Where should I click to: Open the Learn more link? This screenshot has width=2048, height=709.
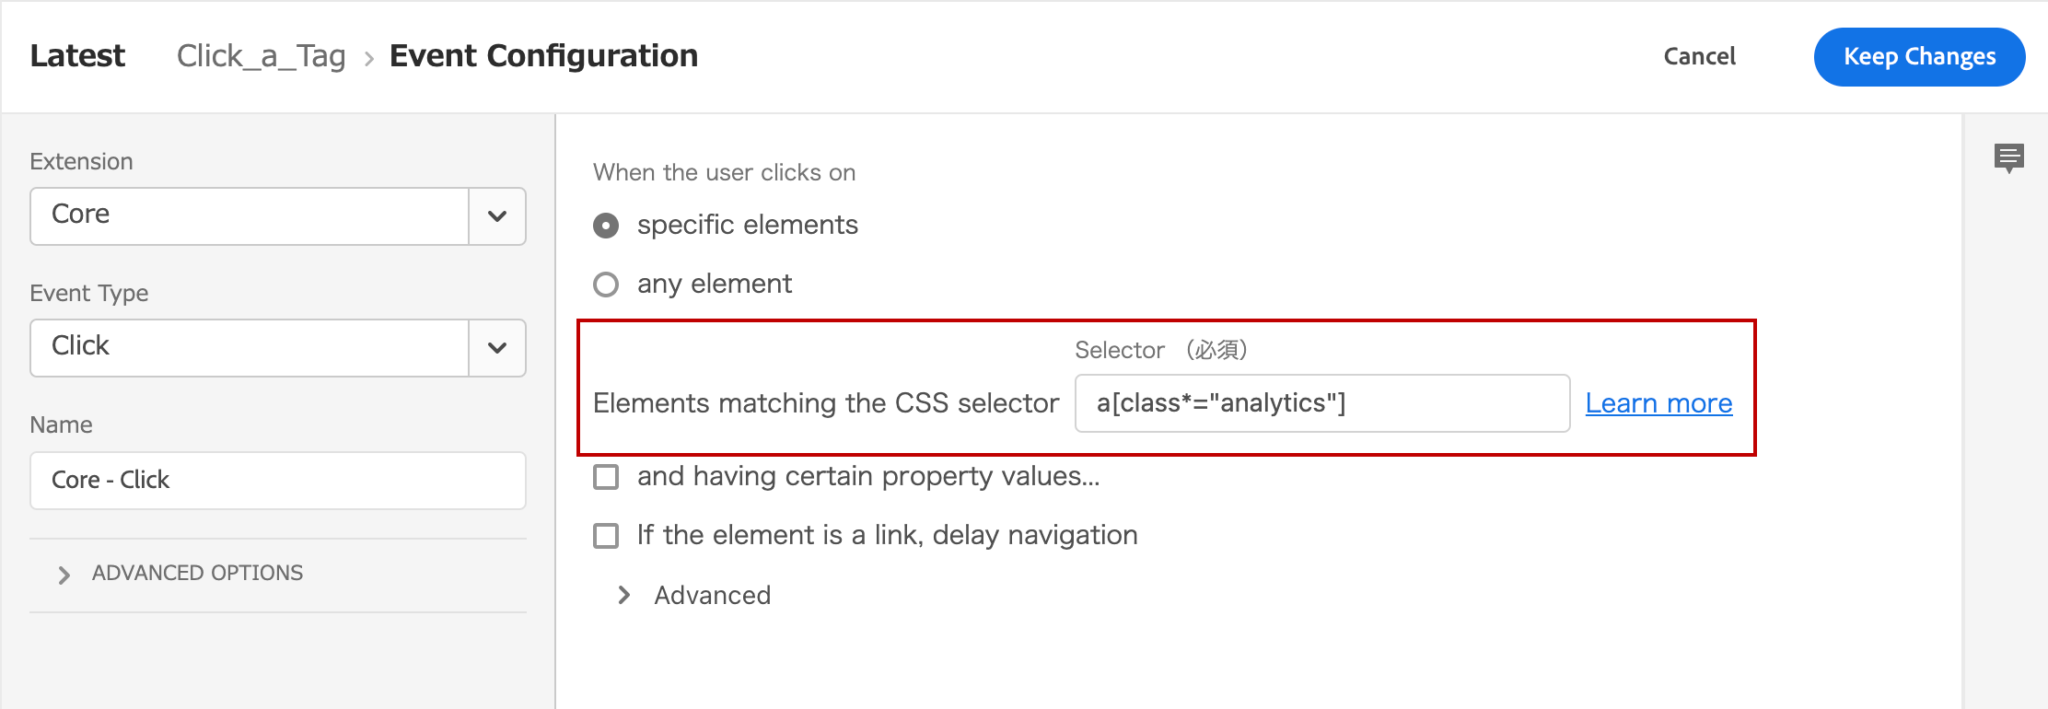[1657, 403]
